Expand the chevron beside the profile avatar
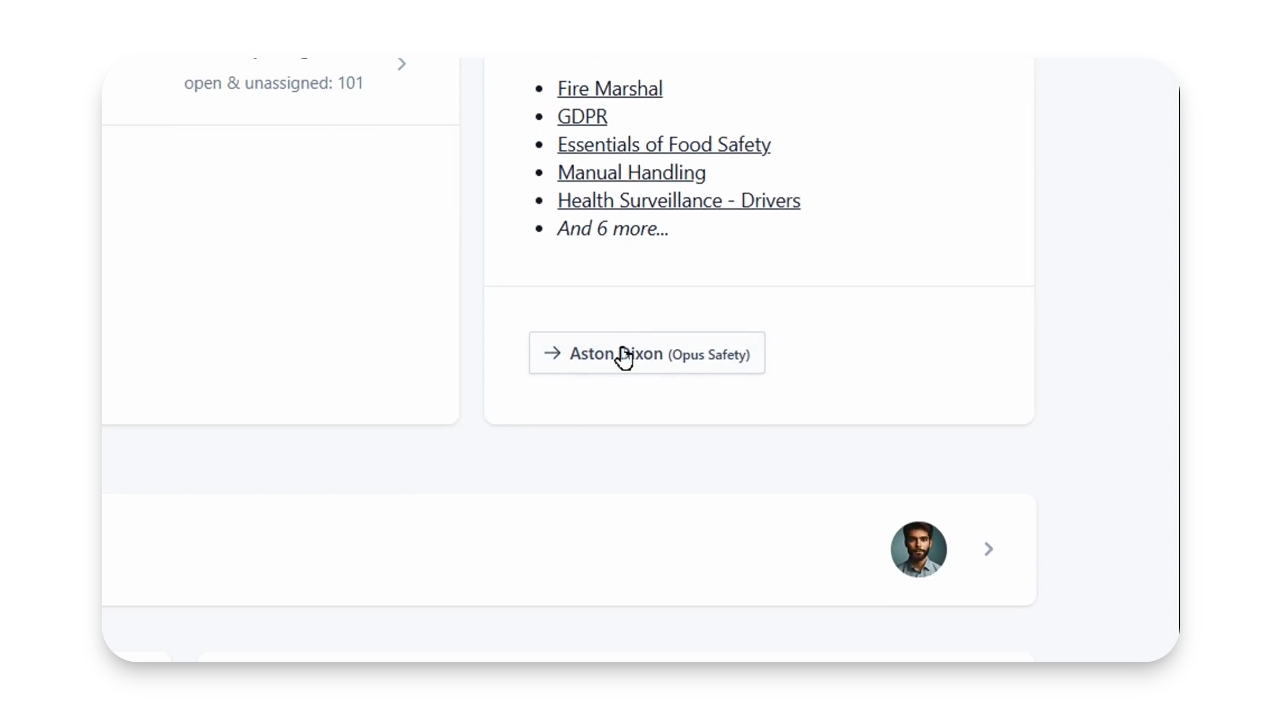1282x720 pixels. point(988,549)
